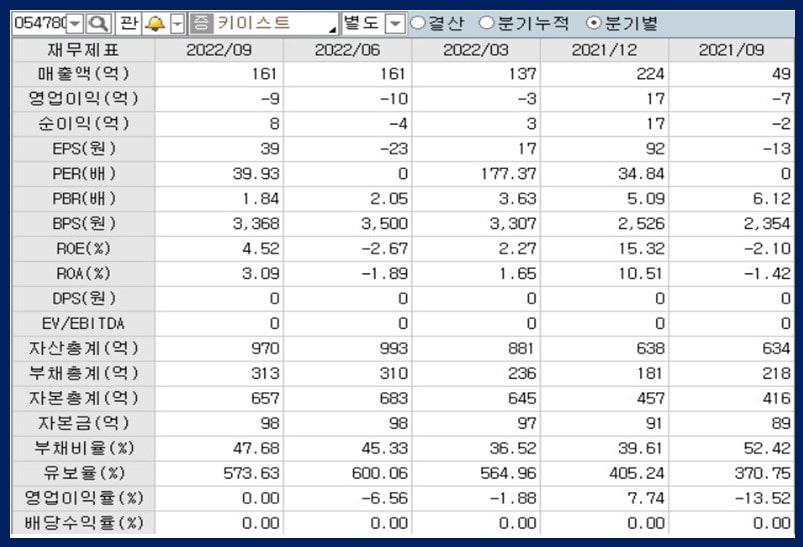
Task: Click the 순이익(억) row label
Action: click(x=83, y=124)
